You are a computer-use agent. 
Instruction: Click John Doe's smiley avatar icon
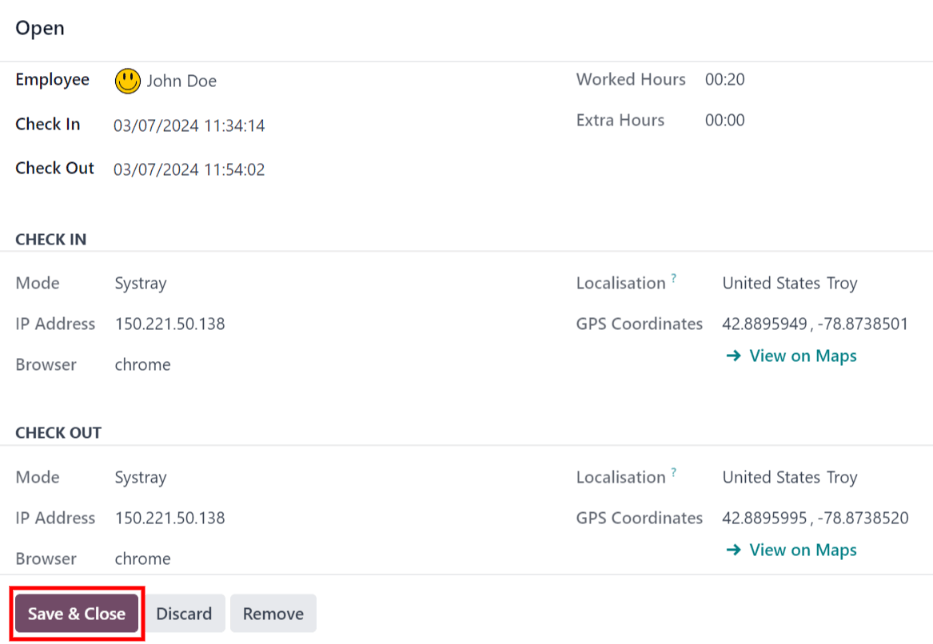tap(128, 81)
